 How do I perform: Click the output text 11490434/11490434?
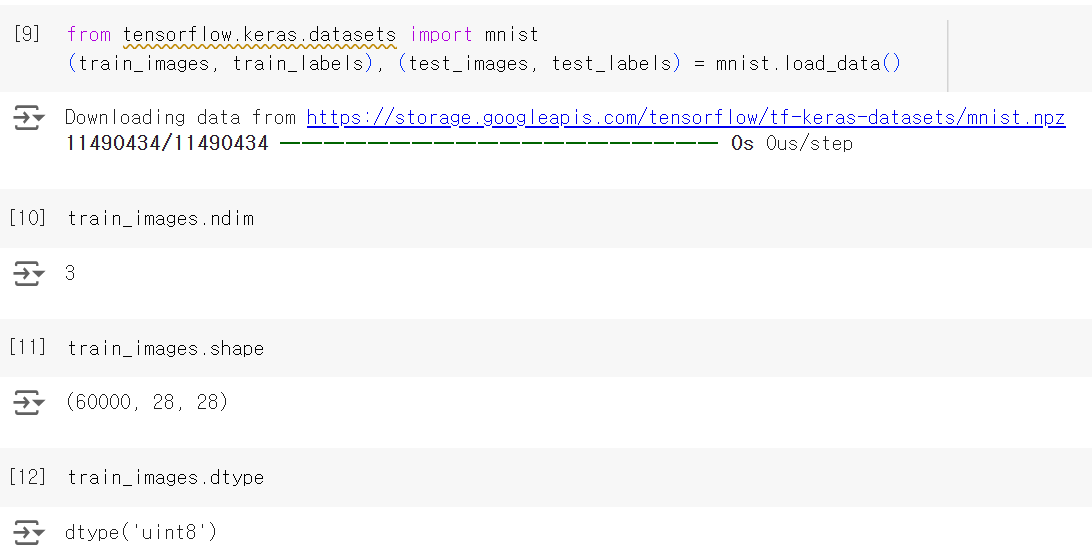click(167, 144)
